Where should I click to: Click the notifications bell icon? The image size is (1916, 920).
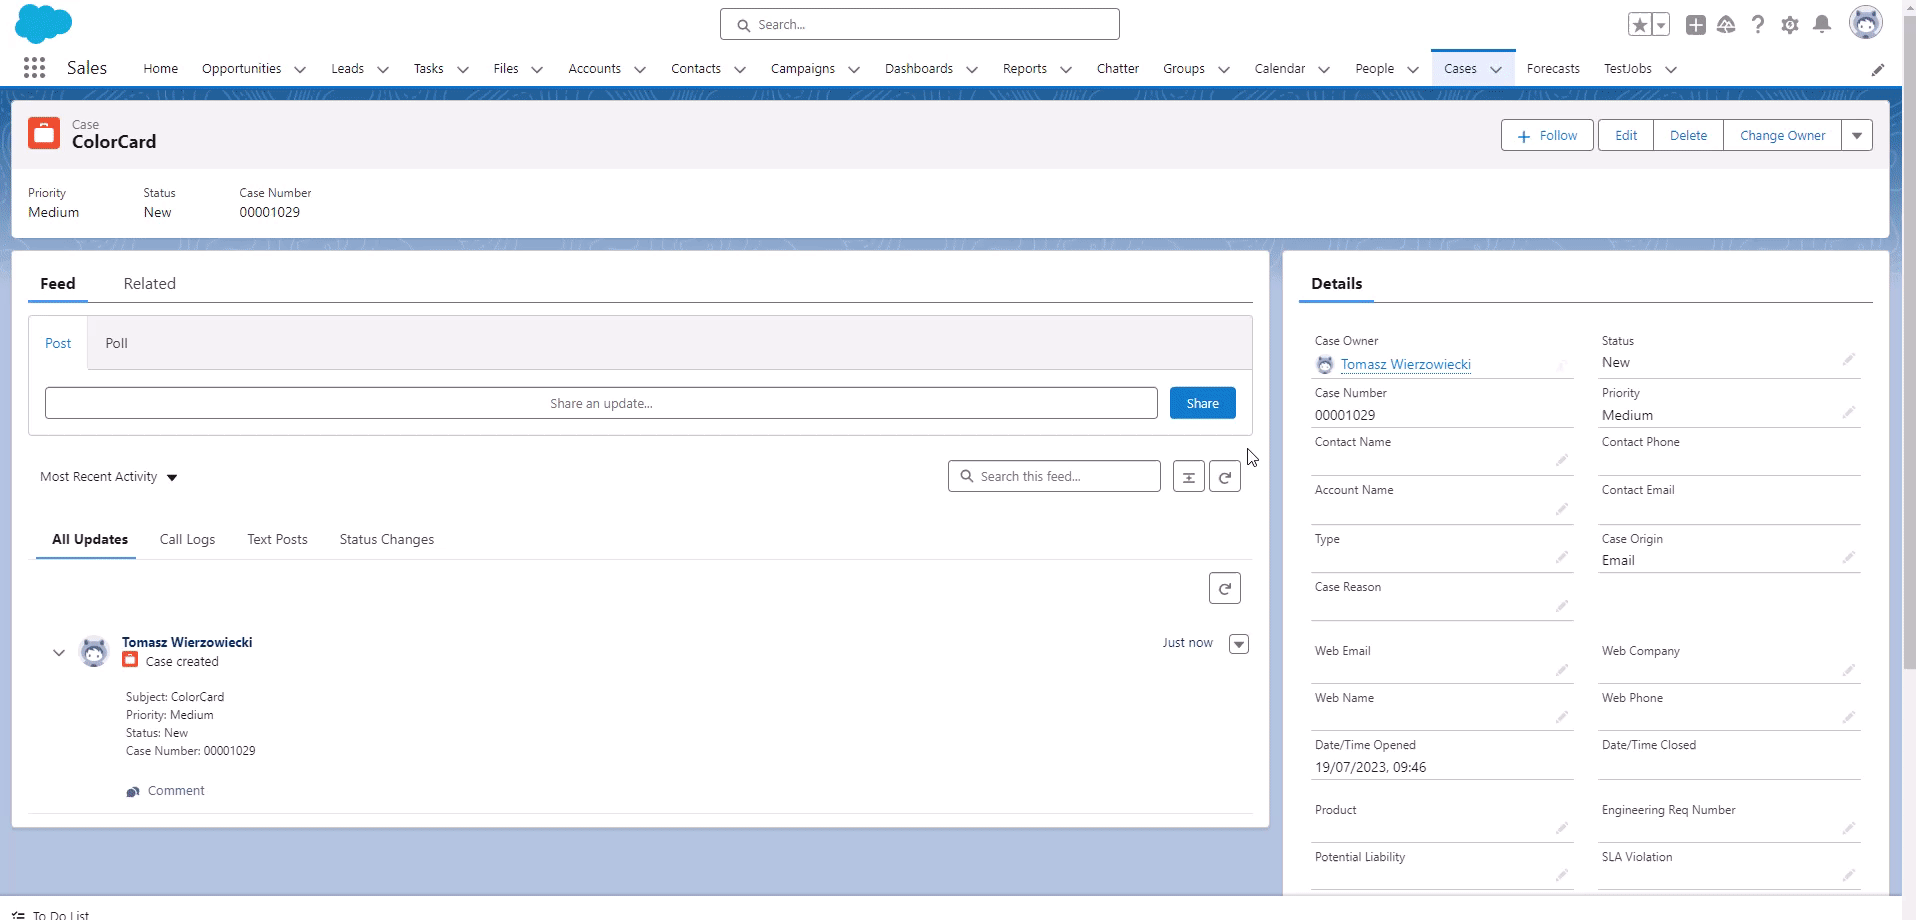[x=1822, y=24]
